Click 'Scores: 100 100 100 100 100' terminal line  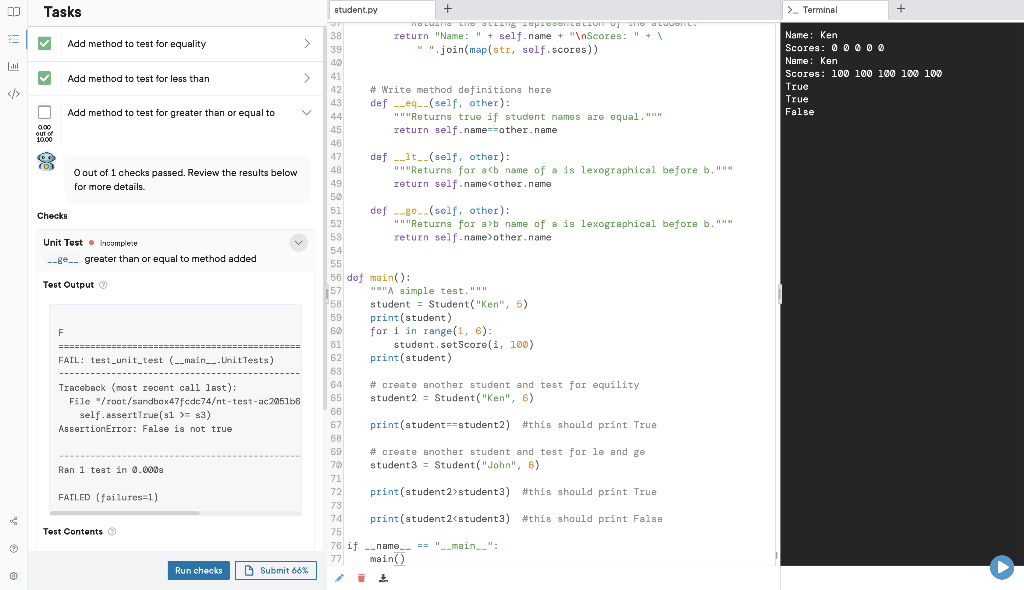[863, 74]
